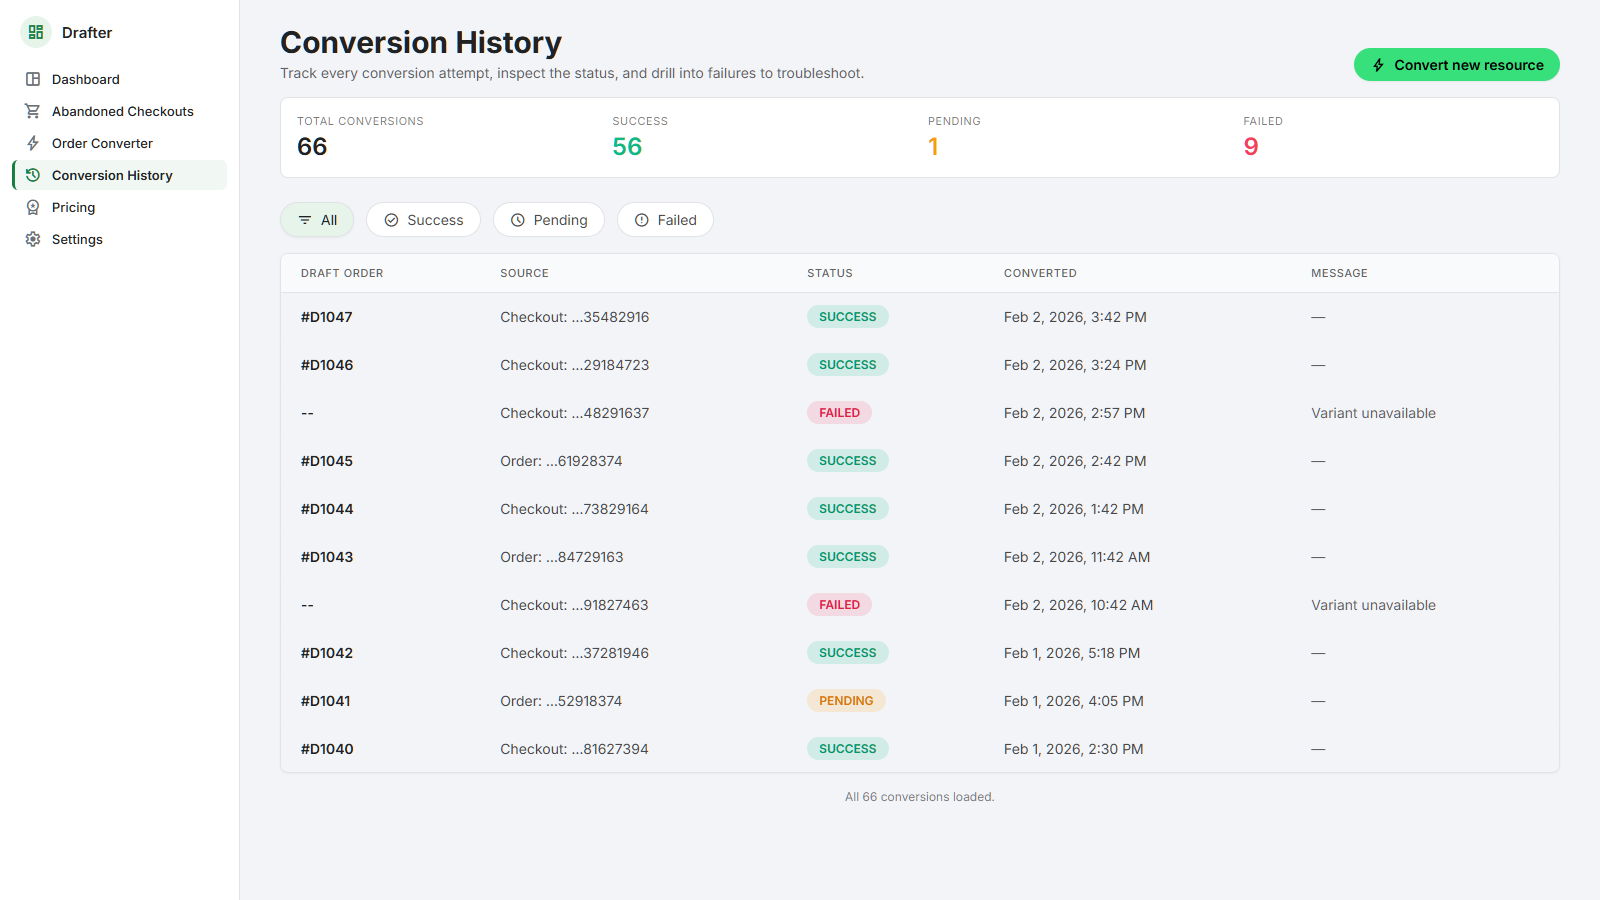Select the Dashboard grid icon in sidebar

tap(33, 79)
